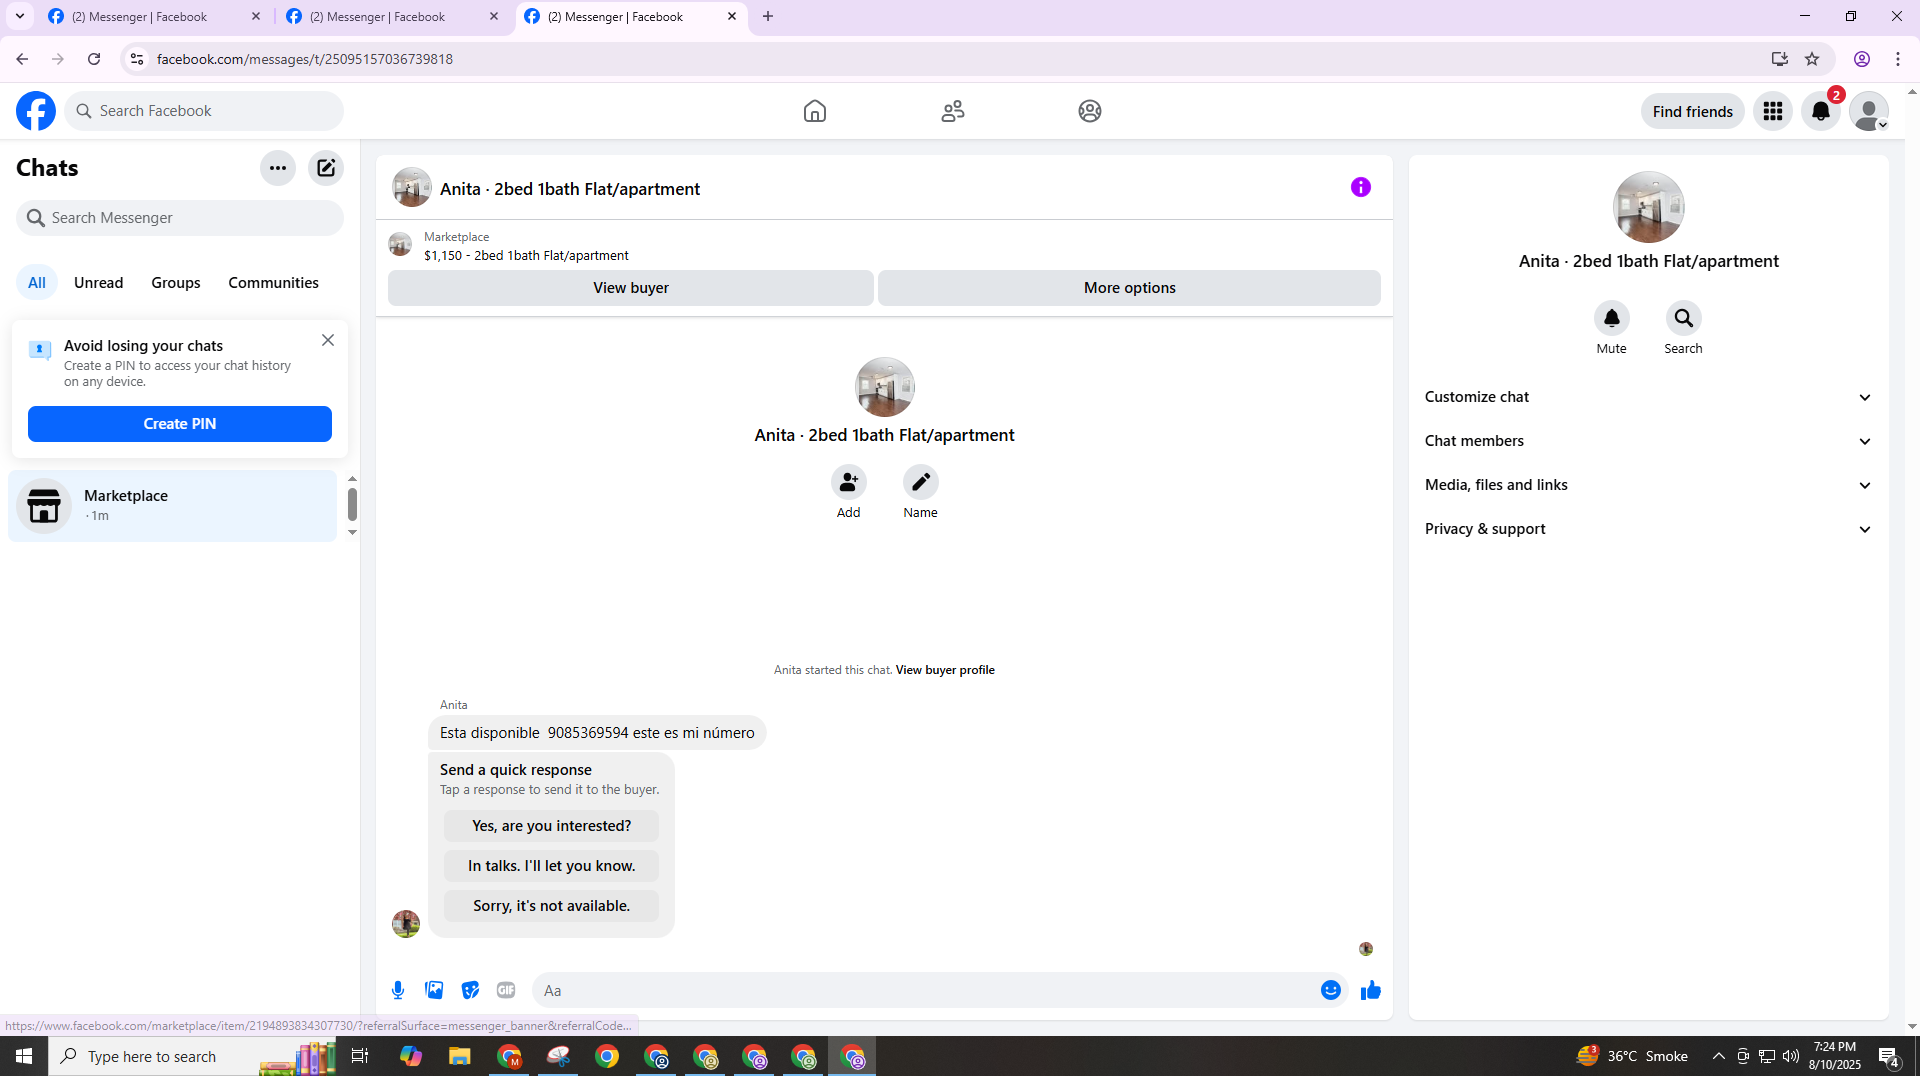The image size is (1920, 1076).
Task: Open a new browser tab
Action: pos(768,17)
